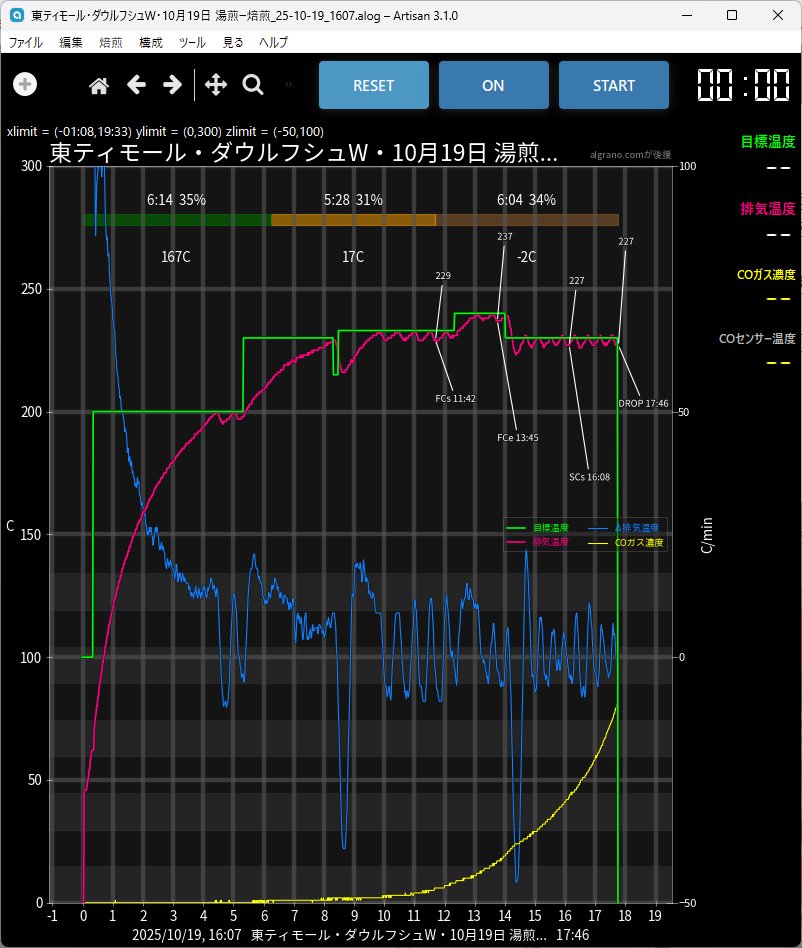This screenshot has height=948, width=802.
Task: Toggle Δ排気温度 curve in the legend
Action: pyautogui.click(x=624, y=528)
